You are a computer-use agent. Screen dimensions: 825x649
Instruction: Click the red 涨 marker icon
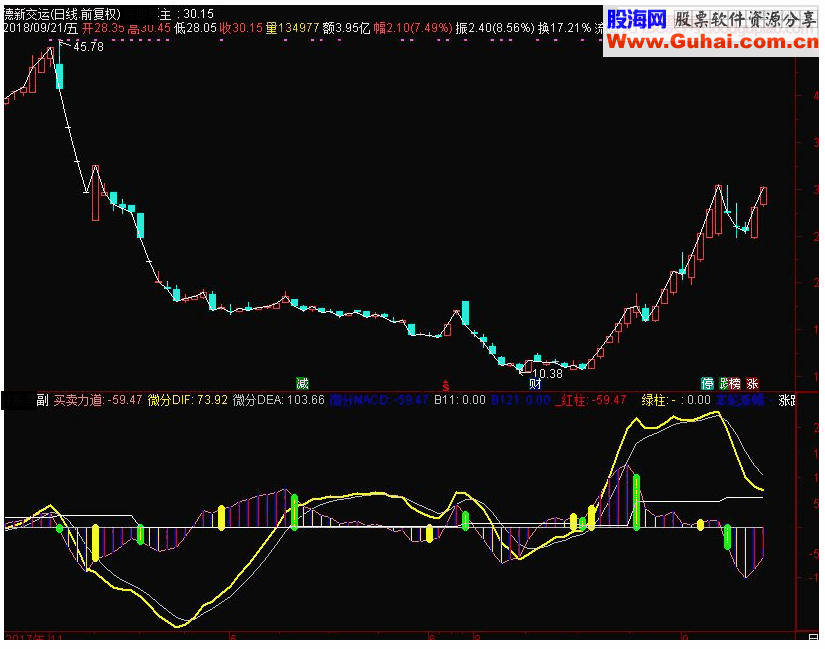pyautogui.click(x=752, y=383)
